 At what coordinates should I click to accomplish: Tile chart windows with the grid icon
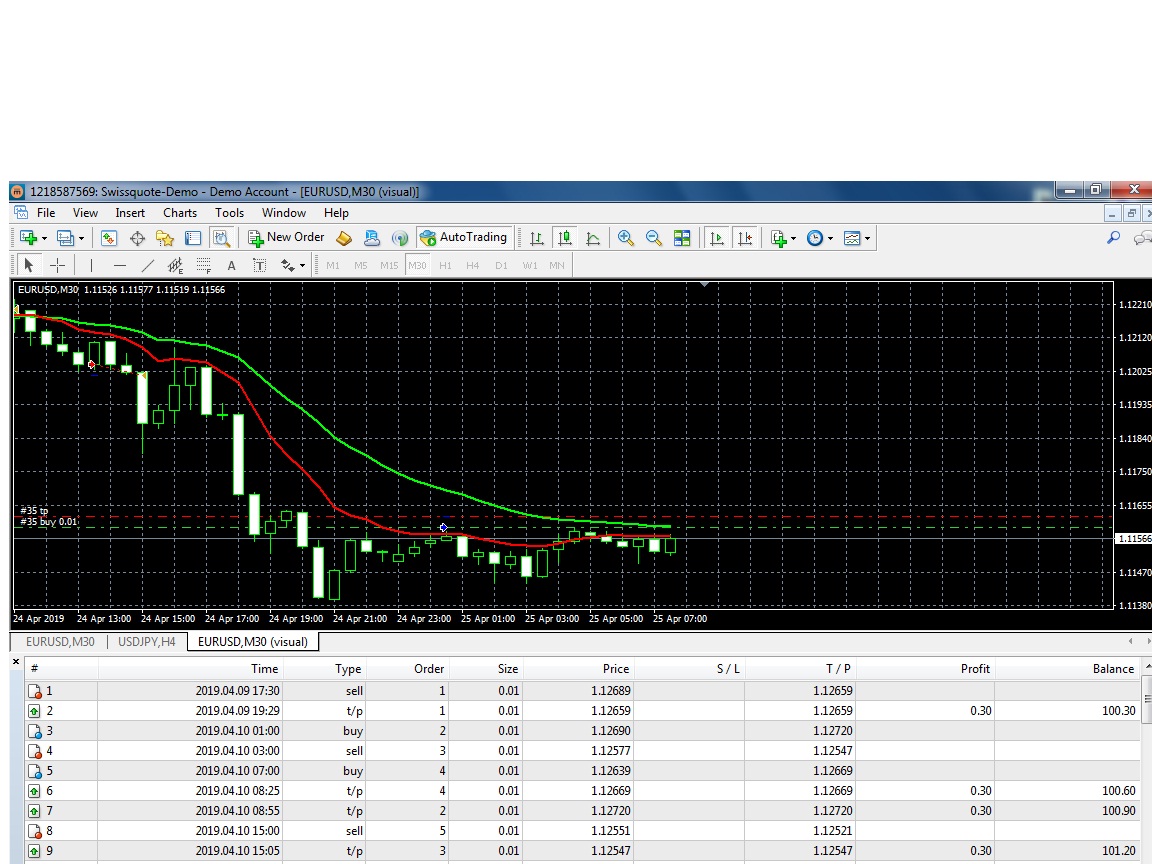(682, 238)
